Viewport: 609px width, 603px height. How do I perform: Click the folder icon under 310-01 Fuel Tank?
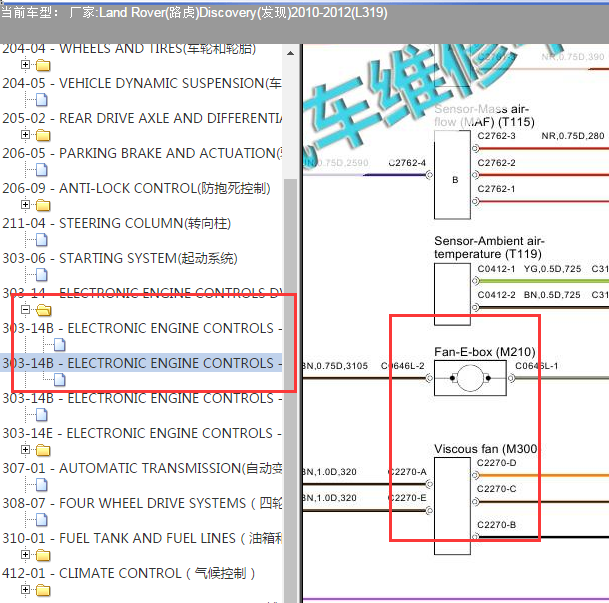(43, 555)
